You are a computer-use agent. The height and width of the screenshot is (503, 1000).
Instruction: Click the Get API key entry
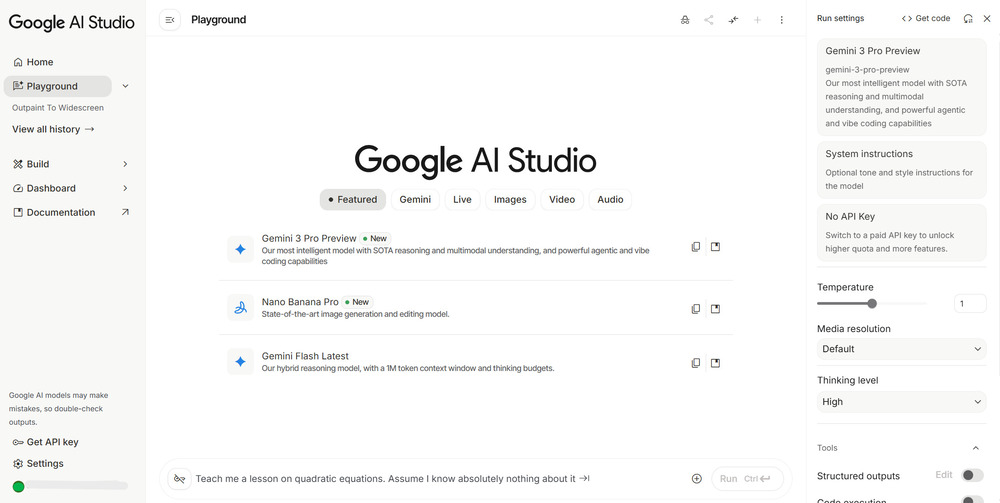pos(45,442)
